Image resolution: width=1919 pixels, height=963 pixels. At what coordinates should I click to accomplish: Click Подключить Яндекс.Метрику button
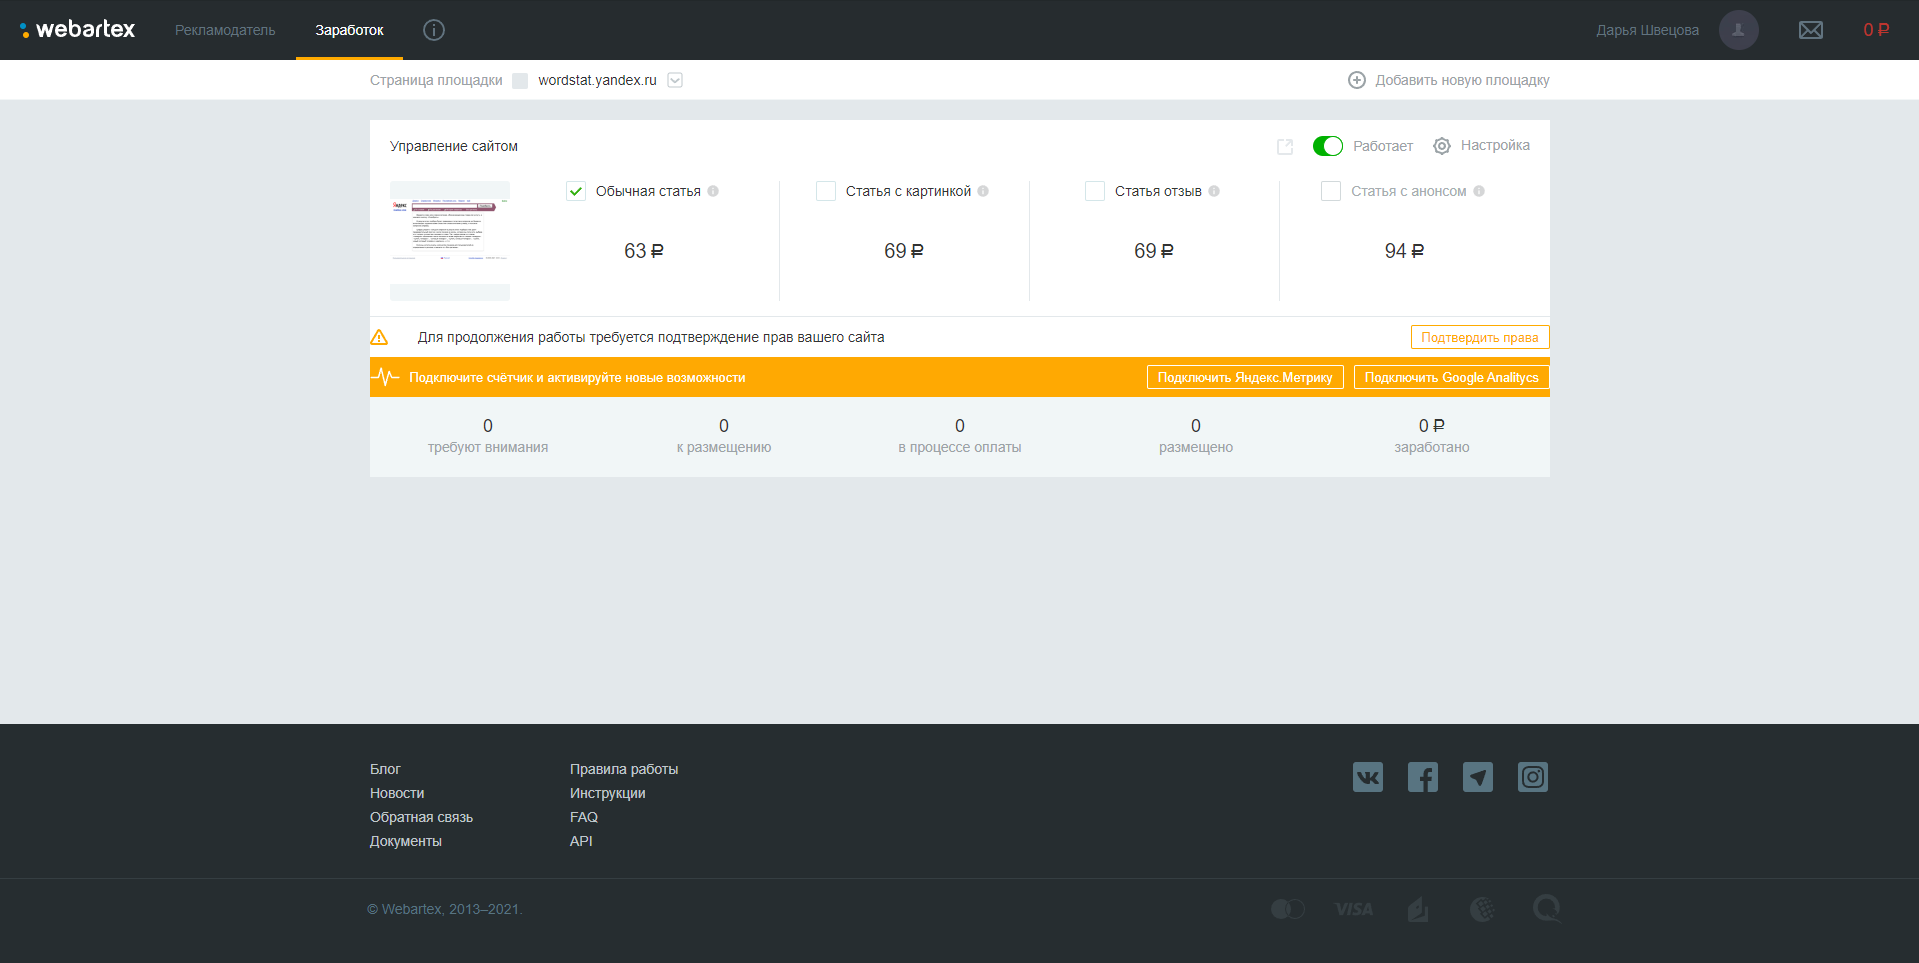coord(1245,377)
